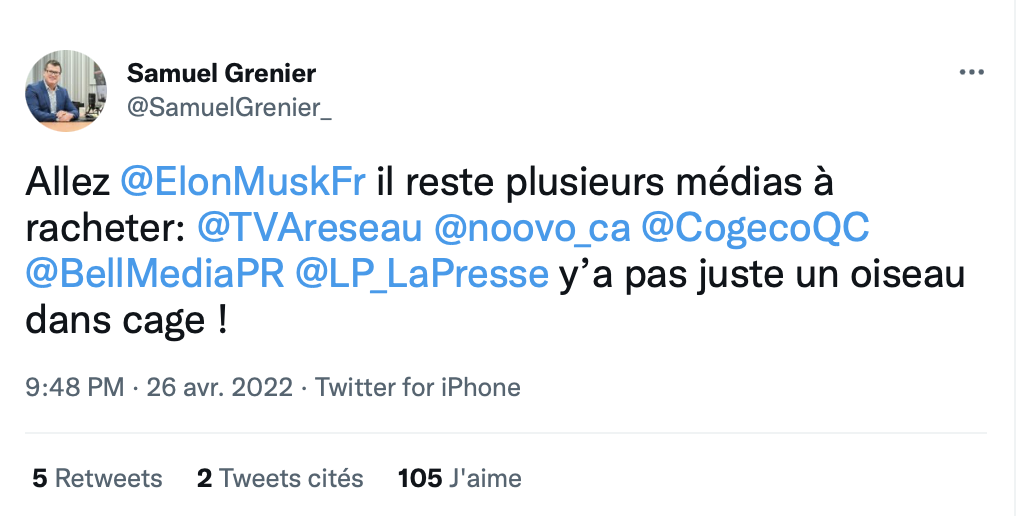Screen dimensions: 1016x516
Task: Open the Samuel Grenier display name link
Action: click(221, 73)
